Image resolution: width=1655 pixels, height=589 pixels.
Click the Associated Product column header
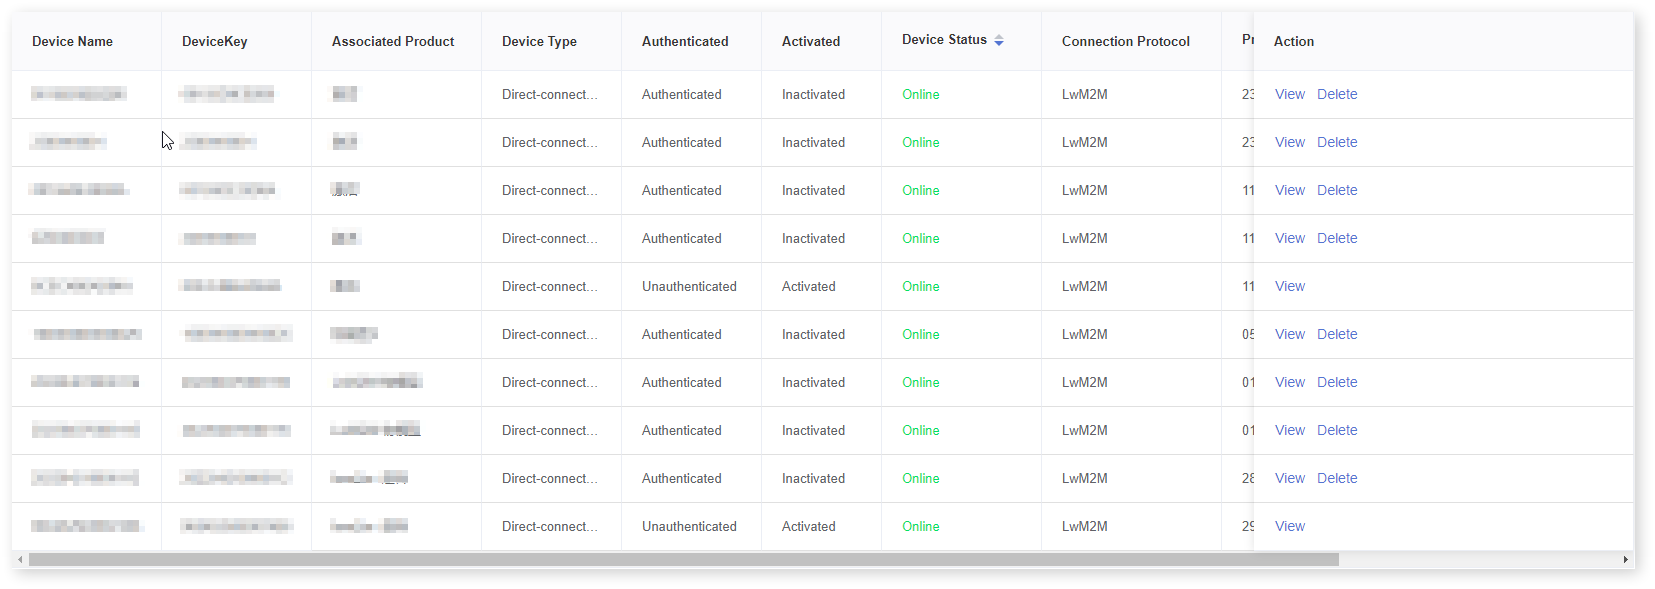click(393, 41)
